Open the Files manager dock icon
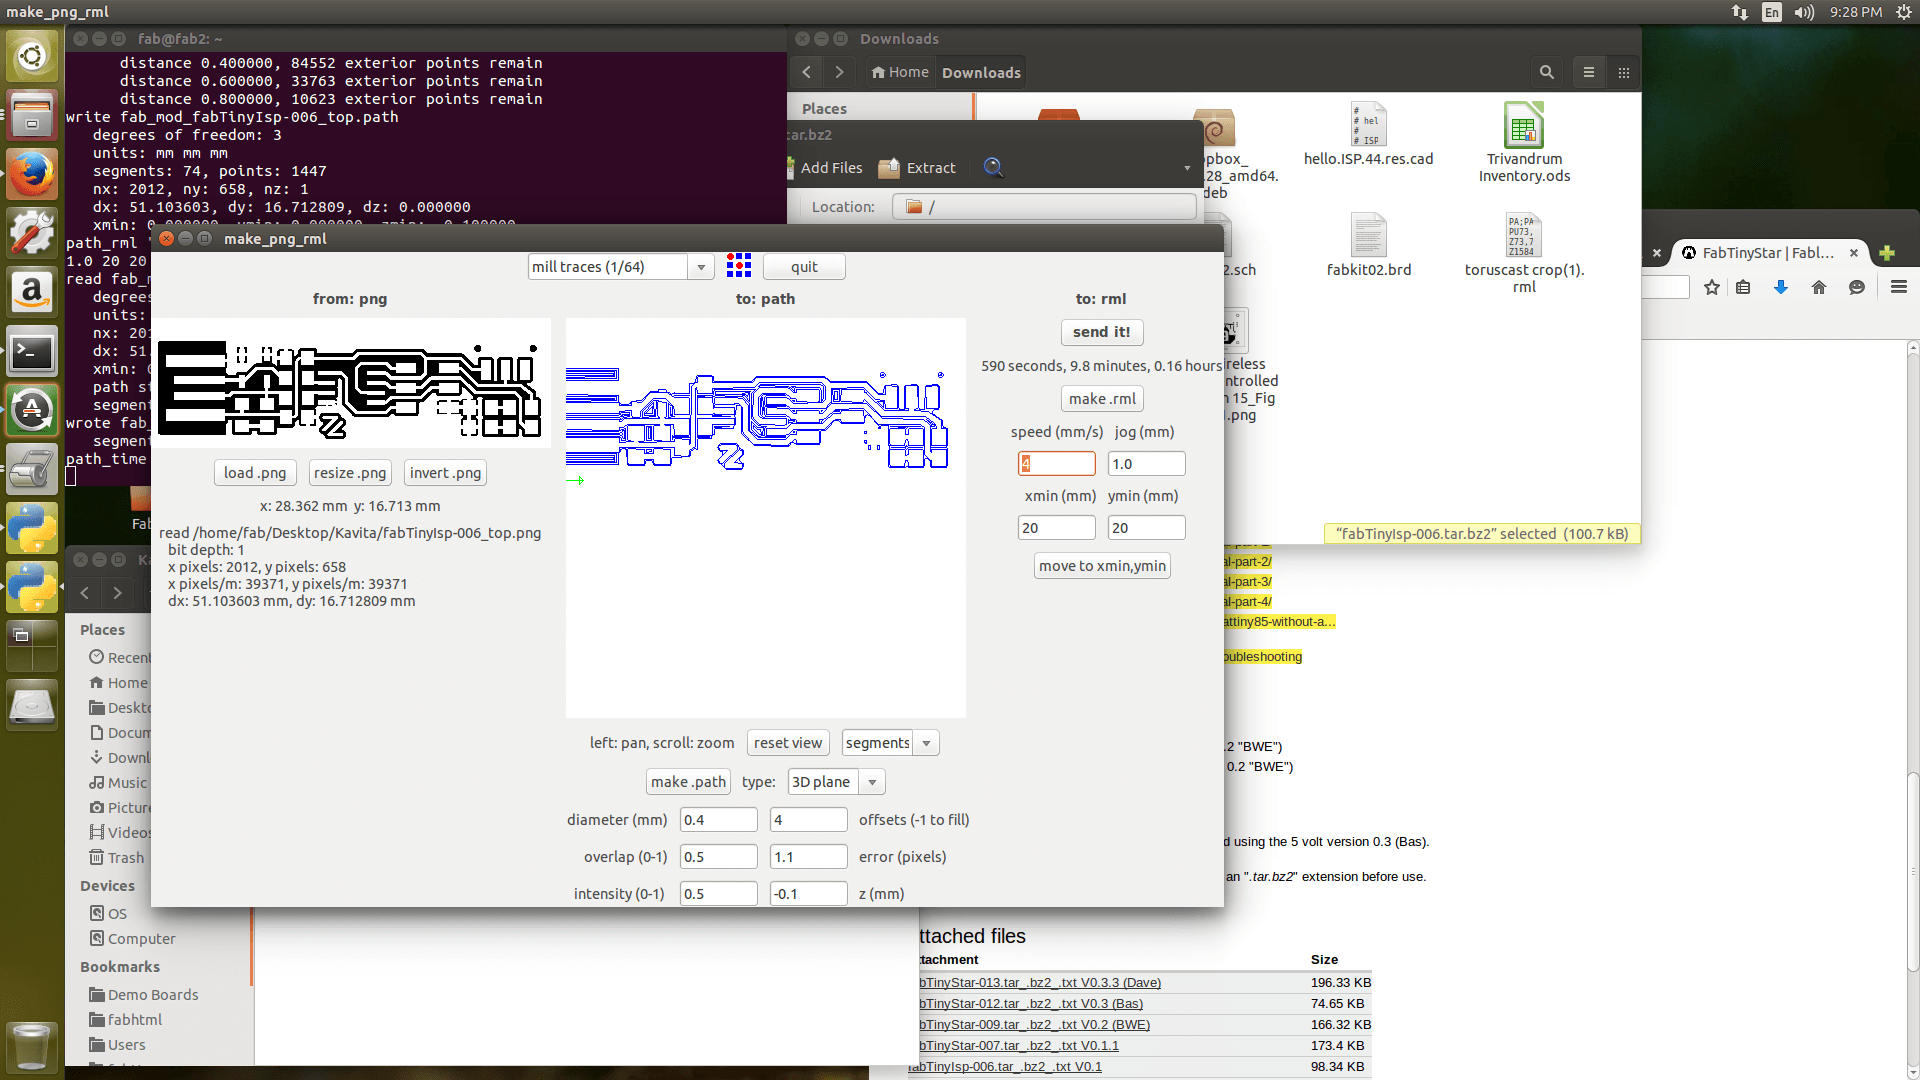 [x=32, y=115]
